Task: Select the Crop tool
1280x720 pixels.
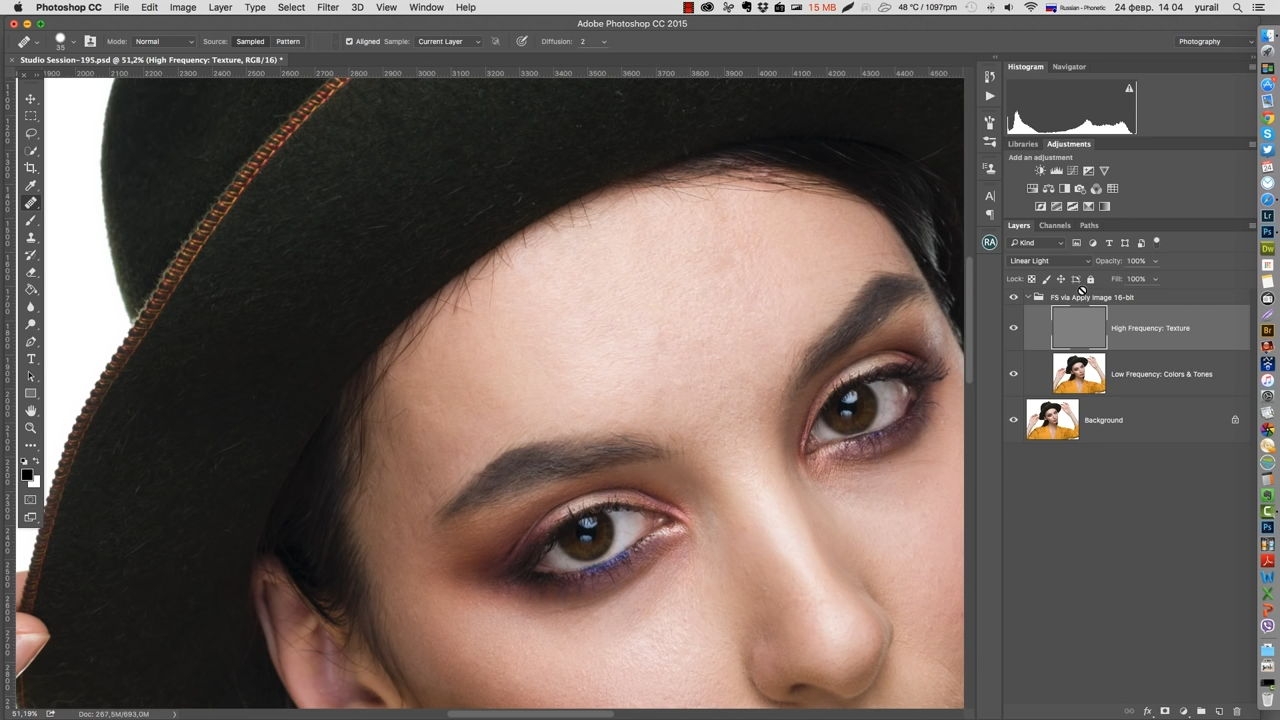Action: [x=31, y=168]
